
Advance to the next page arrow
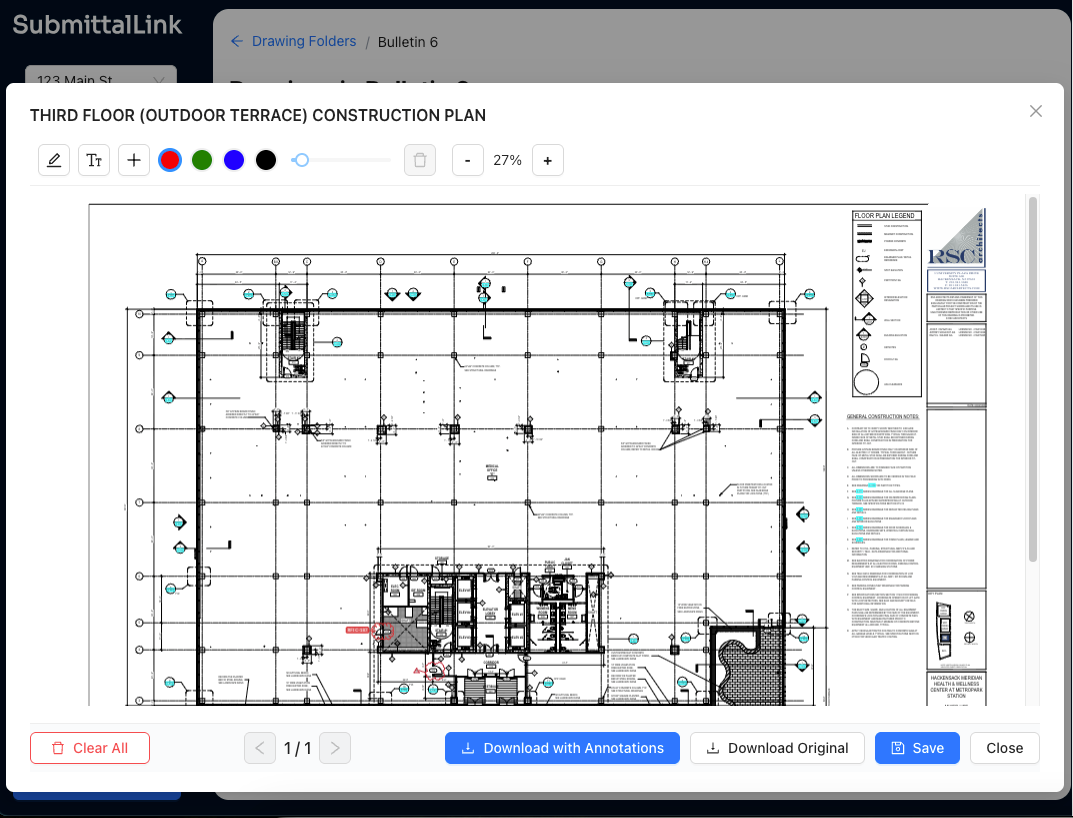(334, 747)
